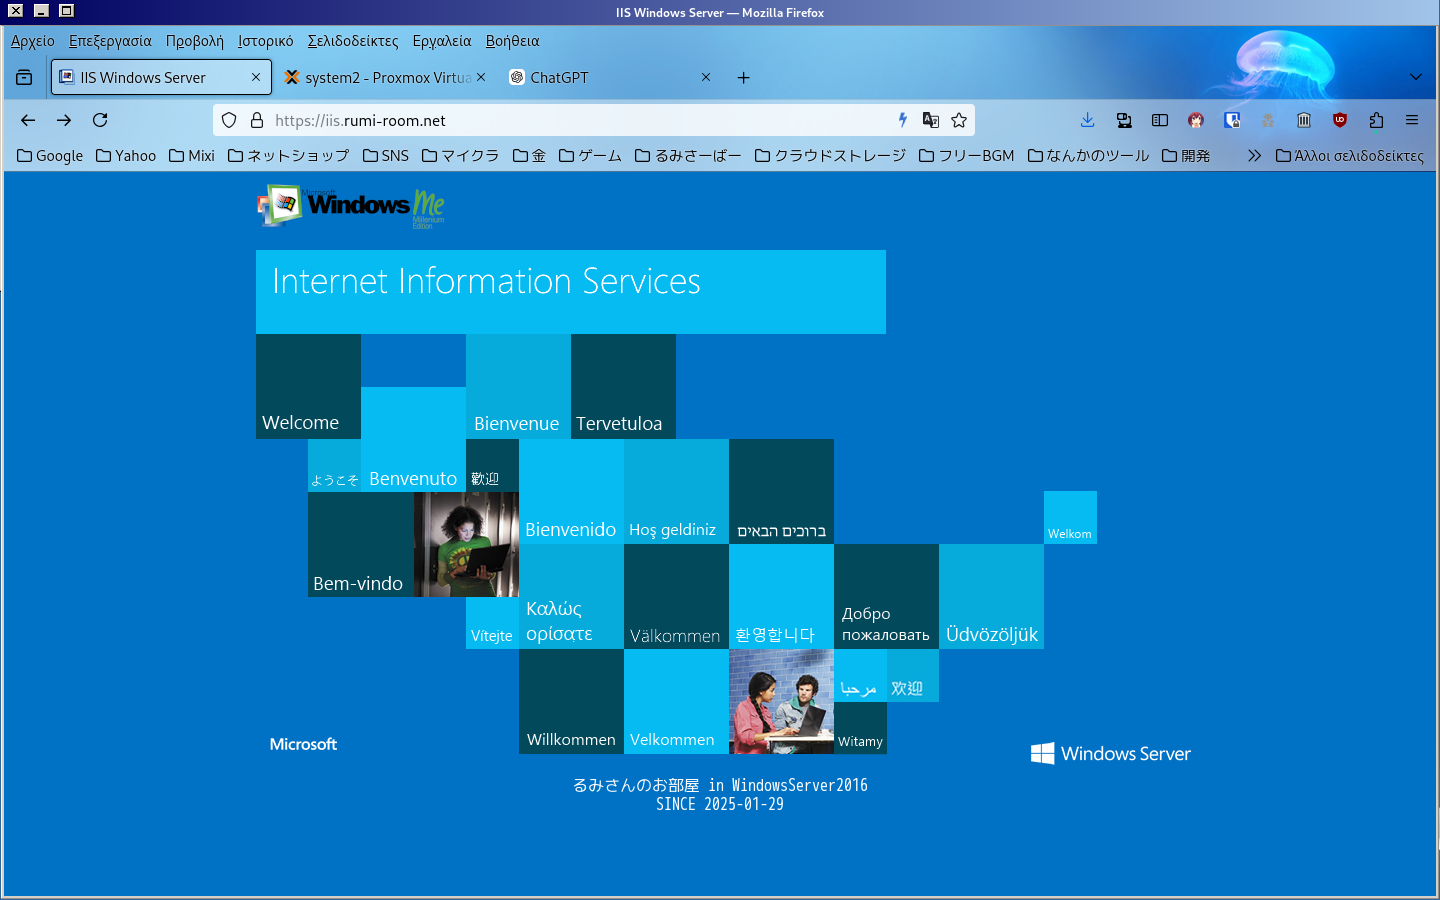
Task: Click the Üdvözöljük tile
Action: pos(991,596)
